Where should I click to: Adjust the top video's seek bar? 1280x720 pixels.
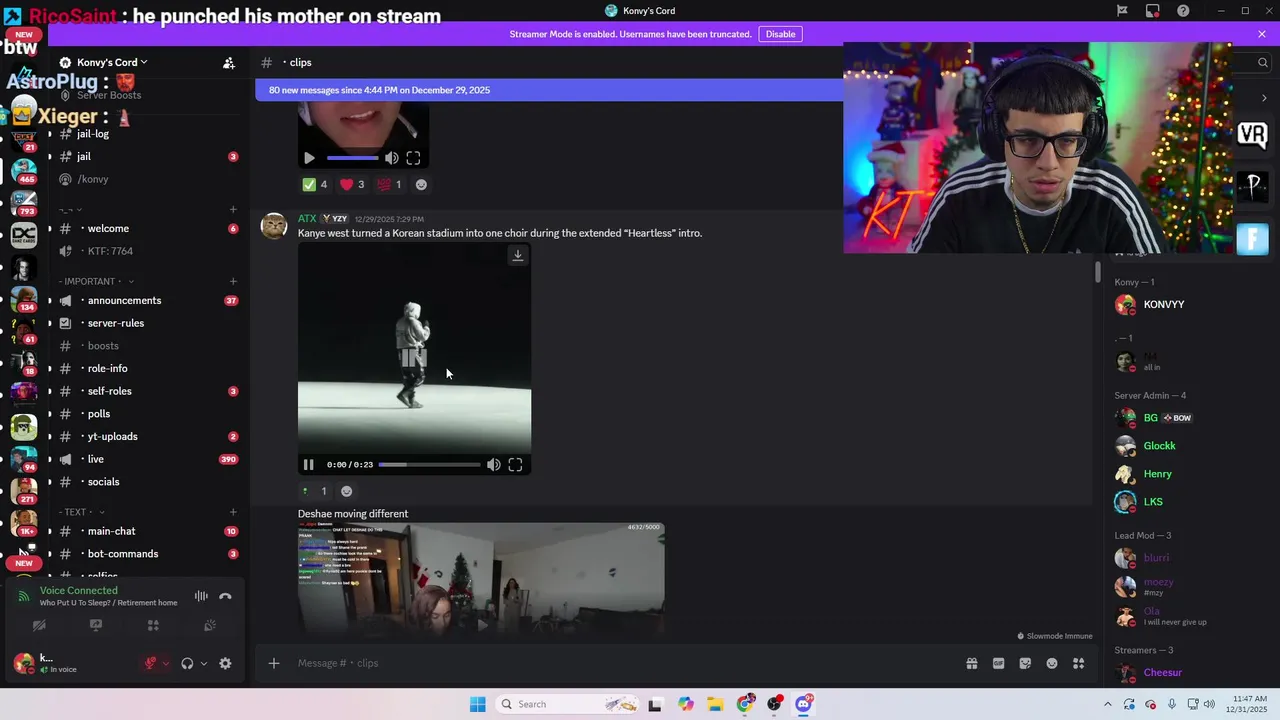[x=353, y=158]
